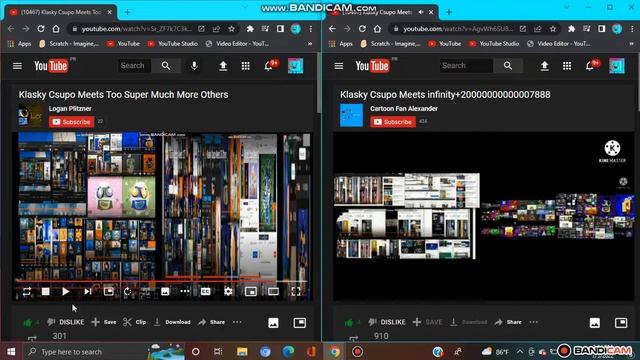Screen dimensions: 640x360
Task: Click the left video's progress bar
Action: [162, 281]
